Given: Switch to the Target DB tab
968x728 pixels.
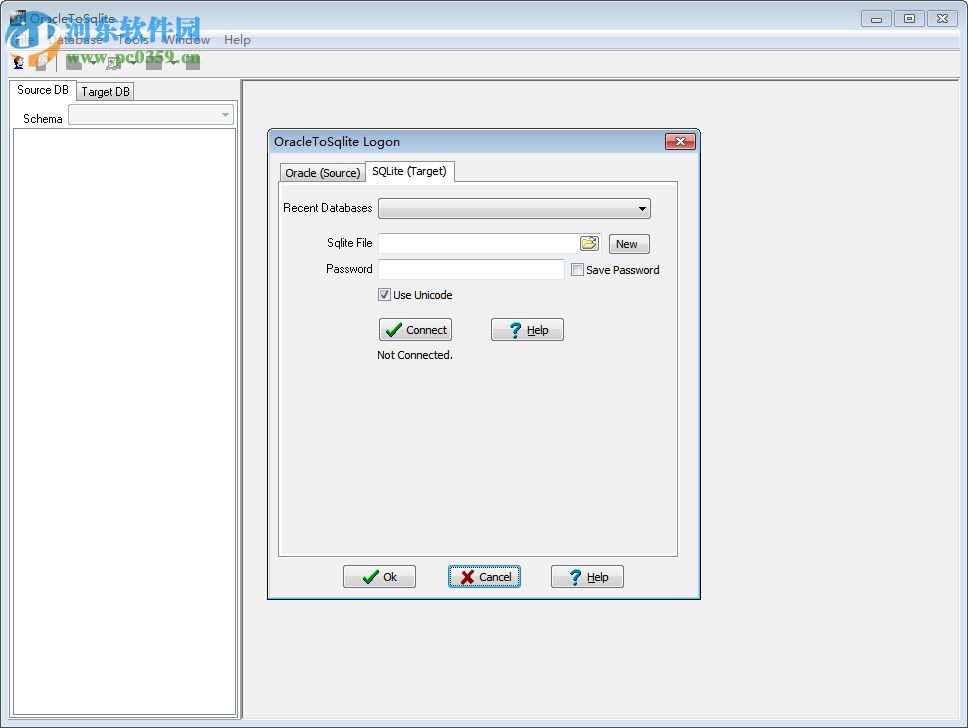Looking at the screenshot, I should coord(104,91).
